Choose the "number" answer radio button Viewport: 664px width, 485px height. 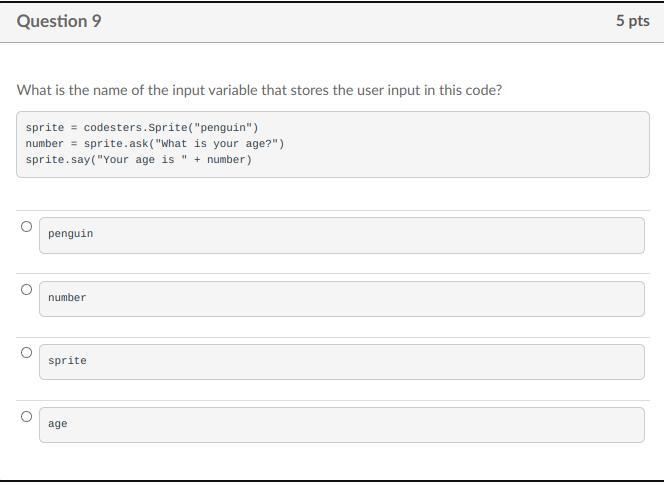[26, 290]
